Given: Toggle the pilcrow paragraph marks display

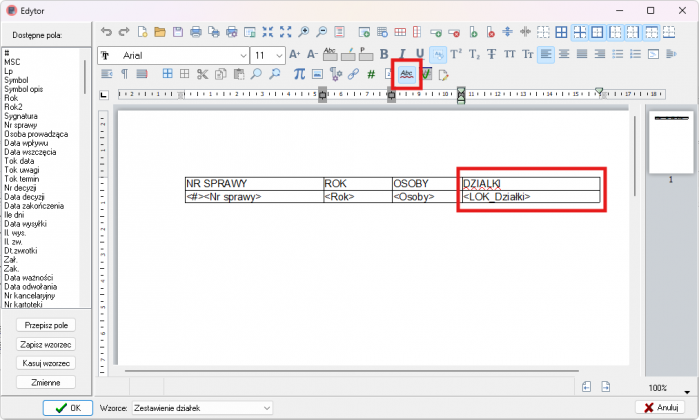Looking at the screenshot, I should 124,74.
